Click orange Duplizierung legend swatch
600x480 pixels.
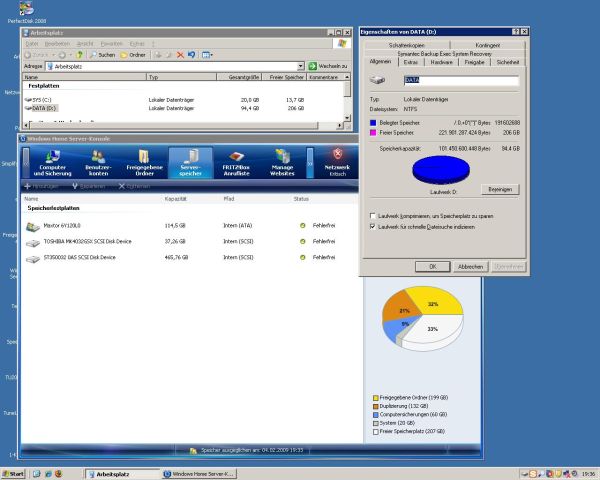(x=375, y=406)
